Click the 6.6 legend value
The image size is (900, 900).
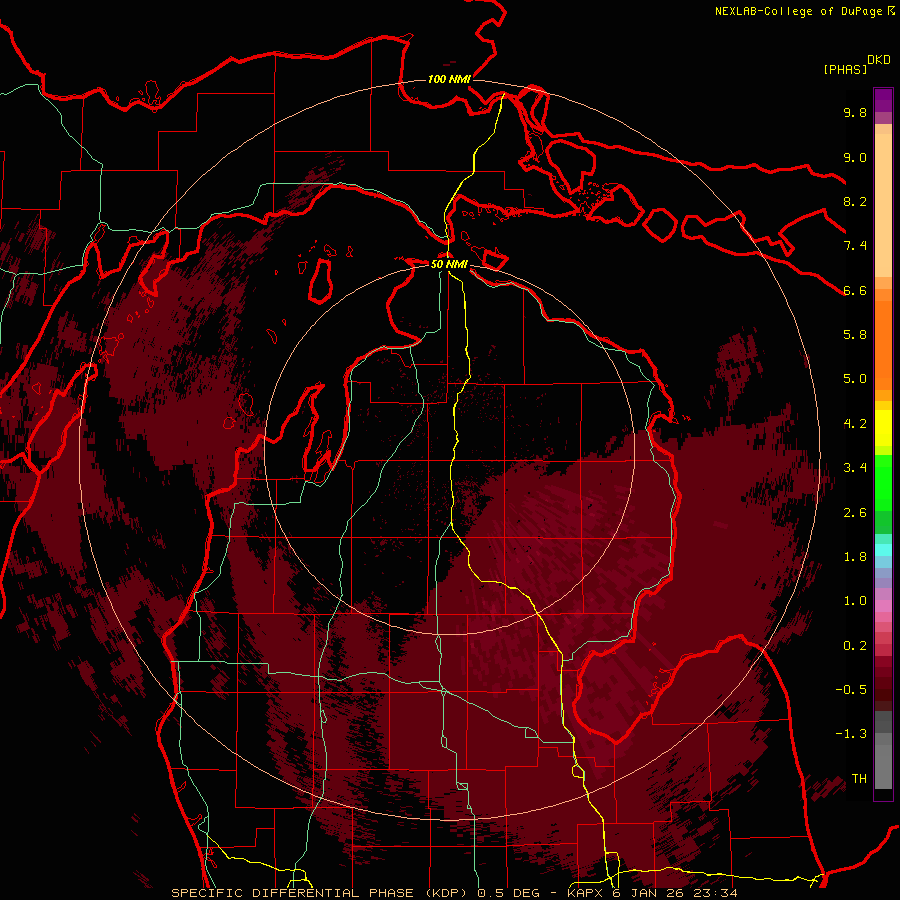[855, 290]
